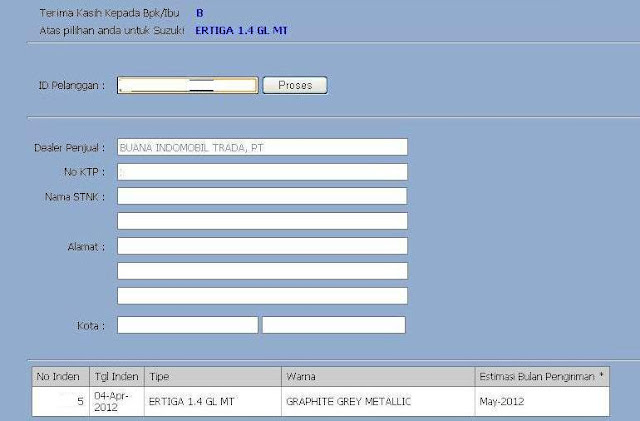
Task: Click the Nama STNK label
Action: (75, 197)
